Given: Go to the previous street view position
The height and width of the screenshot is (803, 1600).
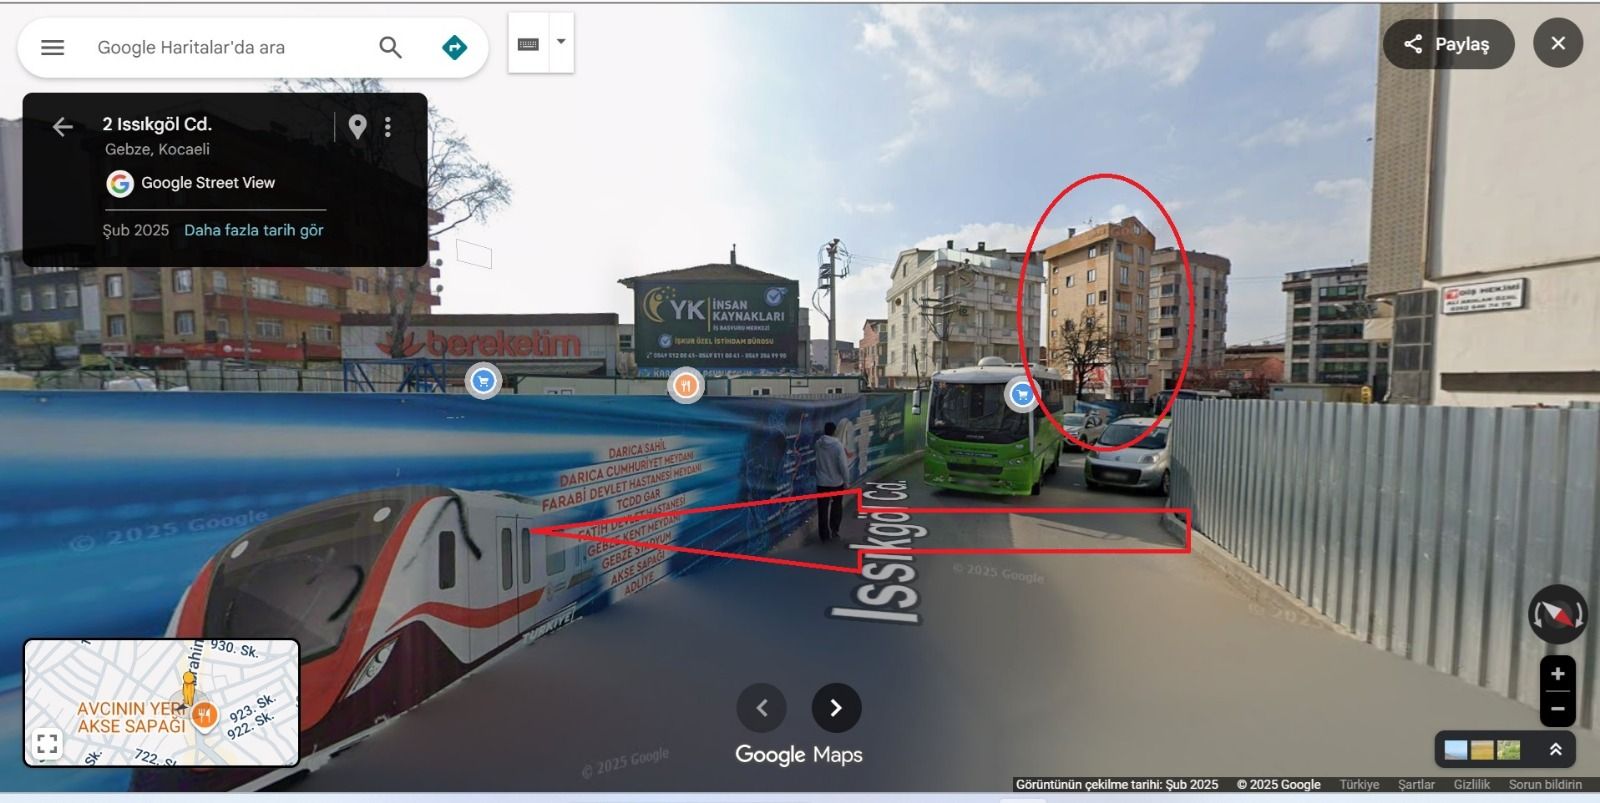Looking at the screenshot, I should [x=761, y=708].
